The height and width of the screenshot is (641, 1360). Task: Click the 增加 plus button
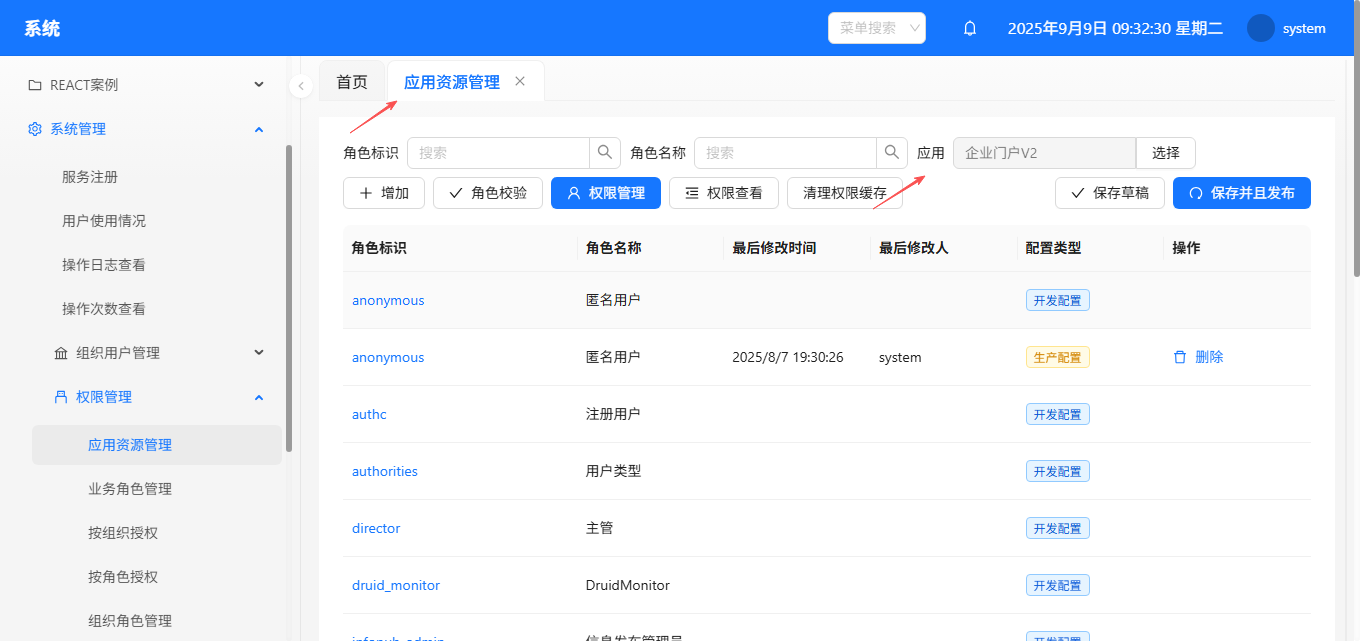384,193
